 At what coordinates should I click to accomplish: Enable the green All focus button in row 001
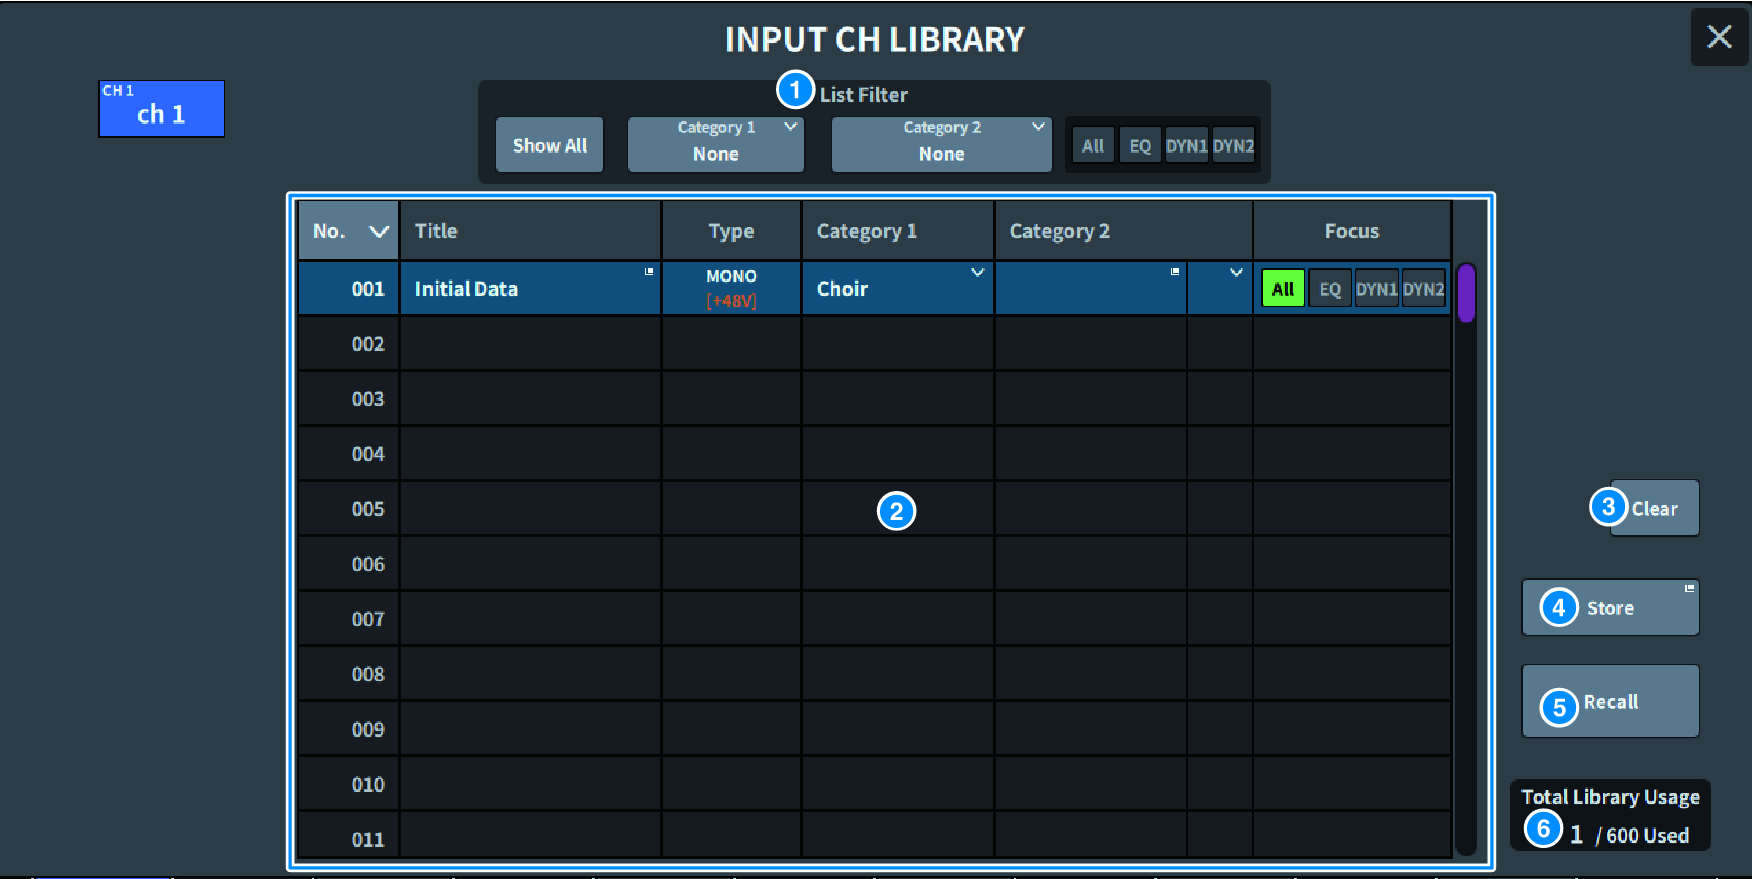pos(1282,289)
